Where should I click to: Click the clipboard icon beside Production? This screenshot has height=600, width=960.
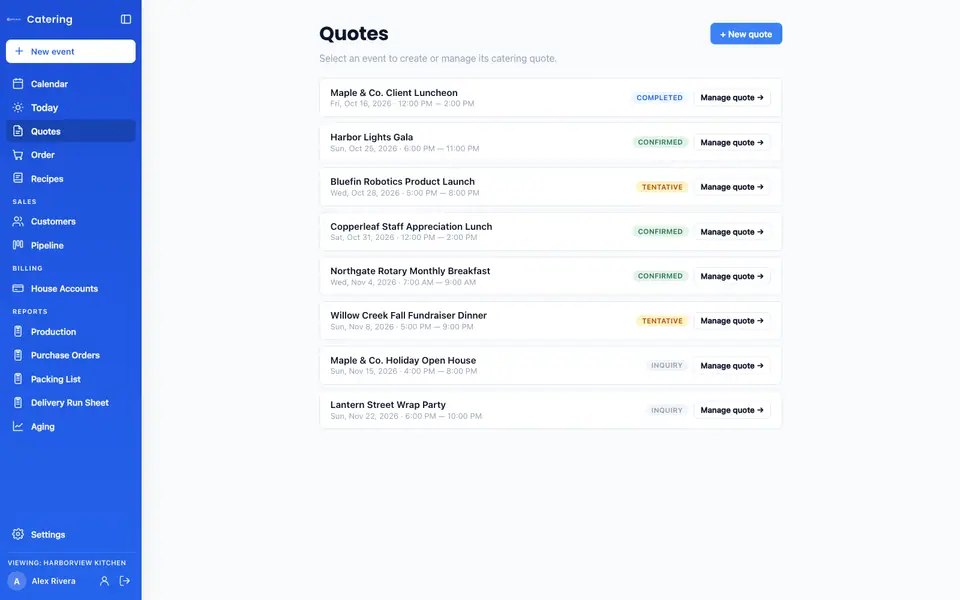tap(18, 331)
